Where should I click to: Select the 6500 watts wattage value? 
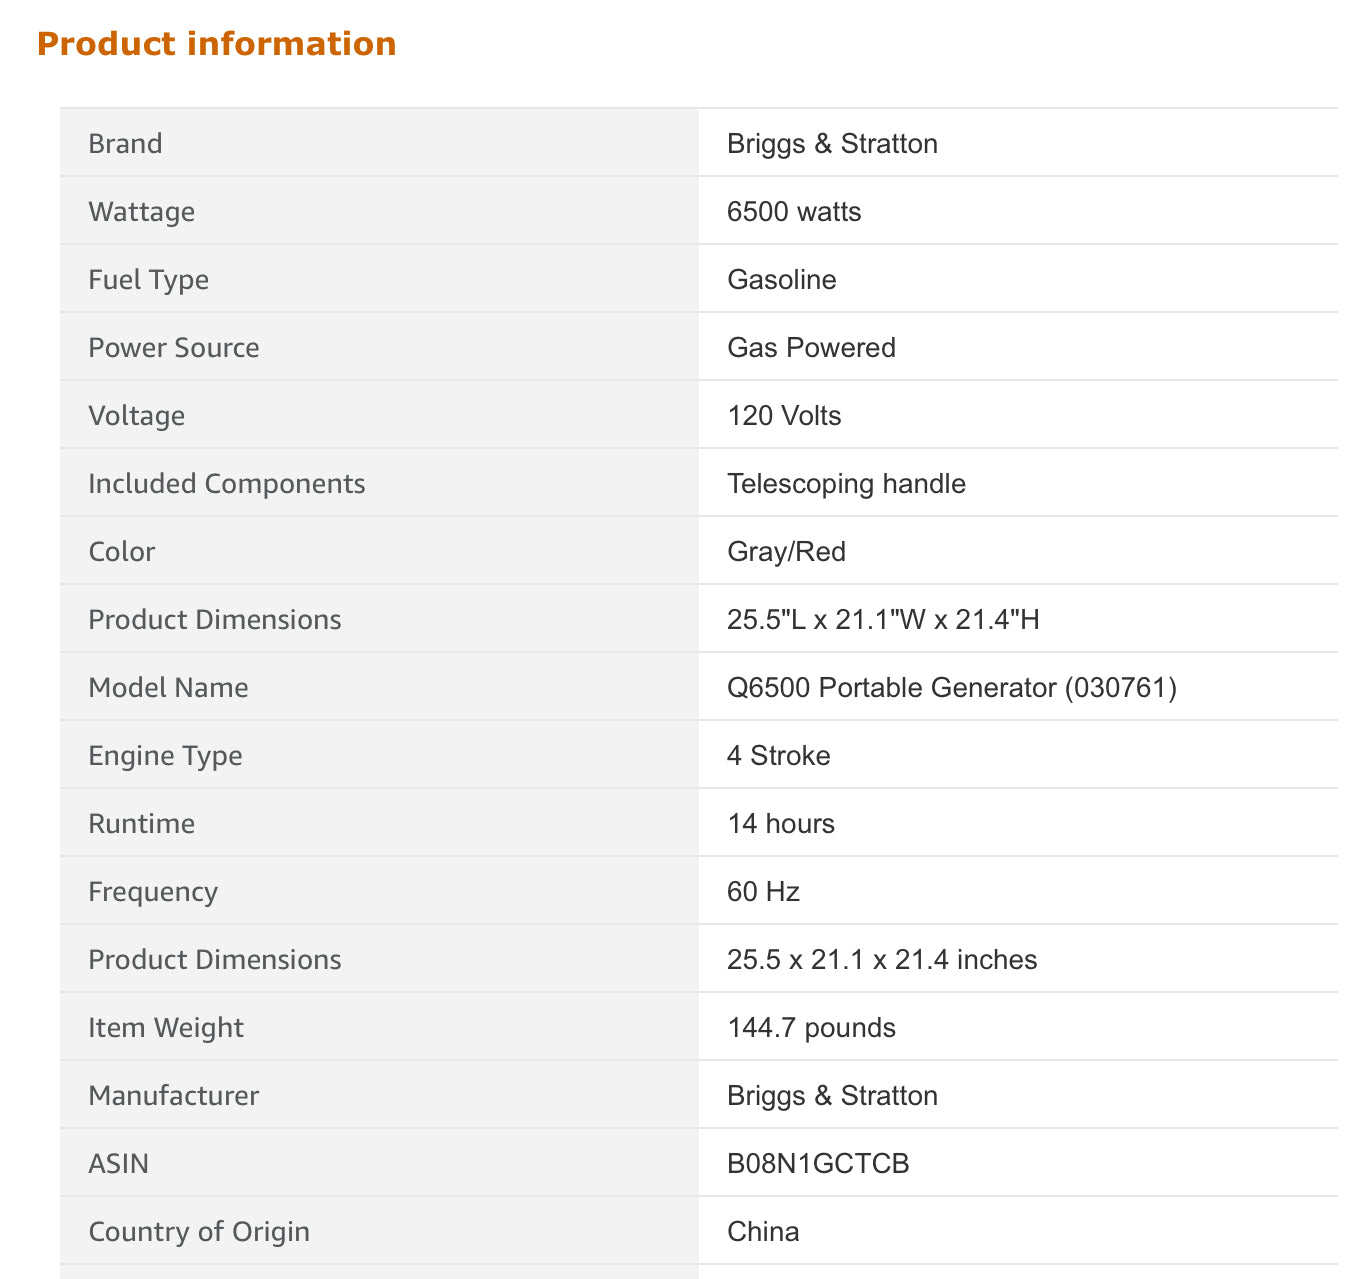pos(794,212)
